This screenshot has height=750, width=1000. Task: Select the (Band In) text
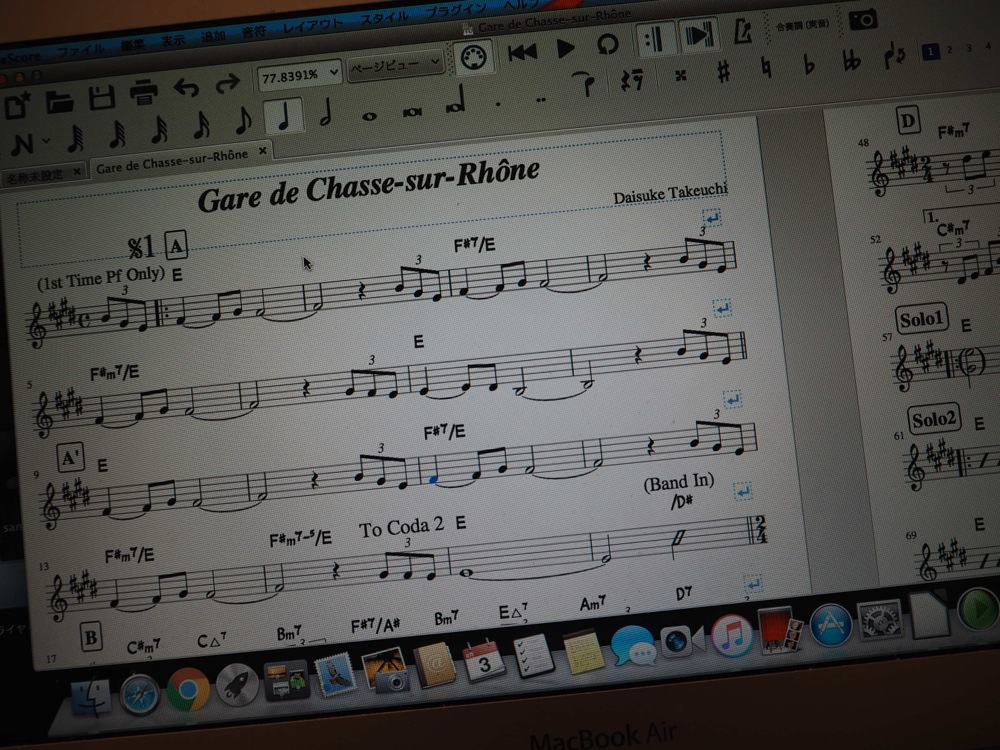coord(679,483)
